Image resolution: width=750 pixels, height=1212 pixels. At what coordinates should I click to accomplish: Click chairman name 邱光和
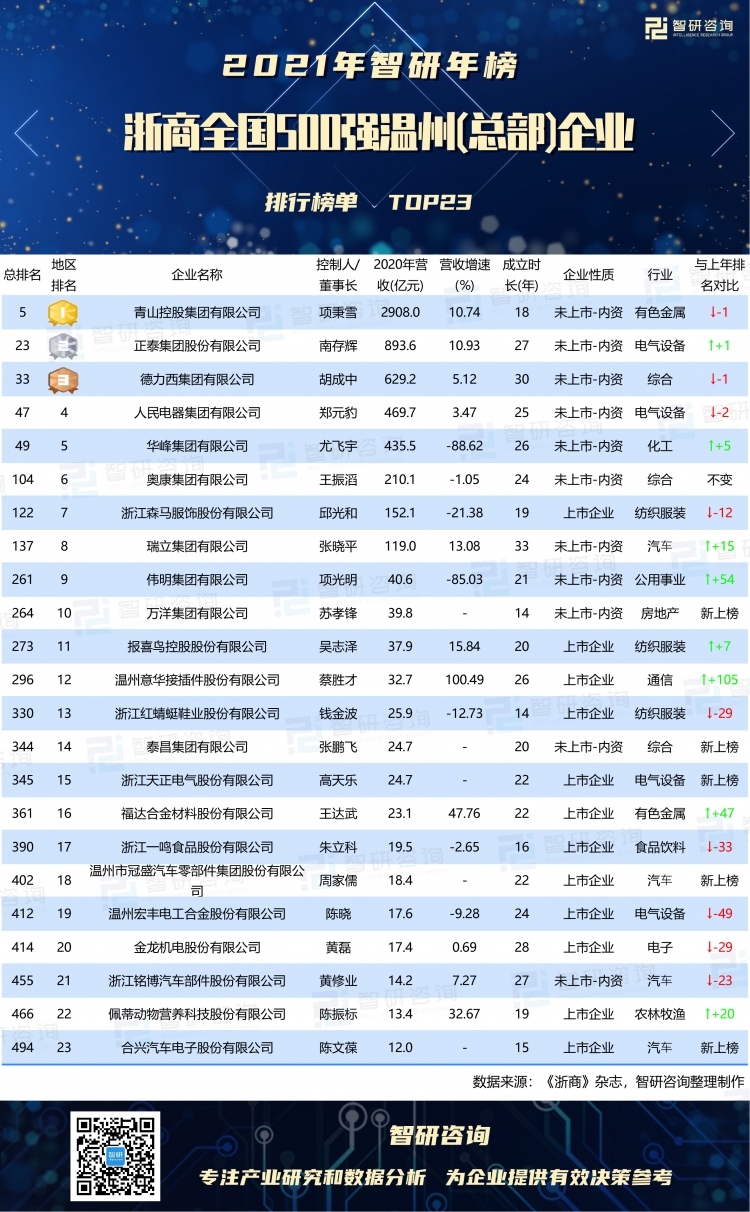tap(337, 513)
